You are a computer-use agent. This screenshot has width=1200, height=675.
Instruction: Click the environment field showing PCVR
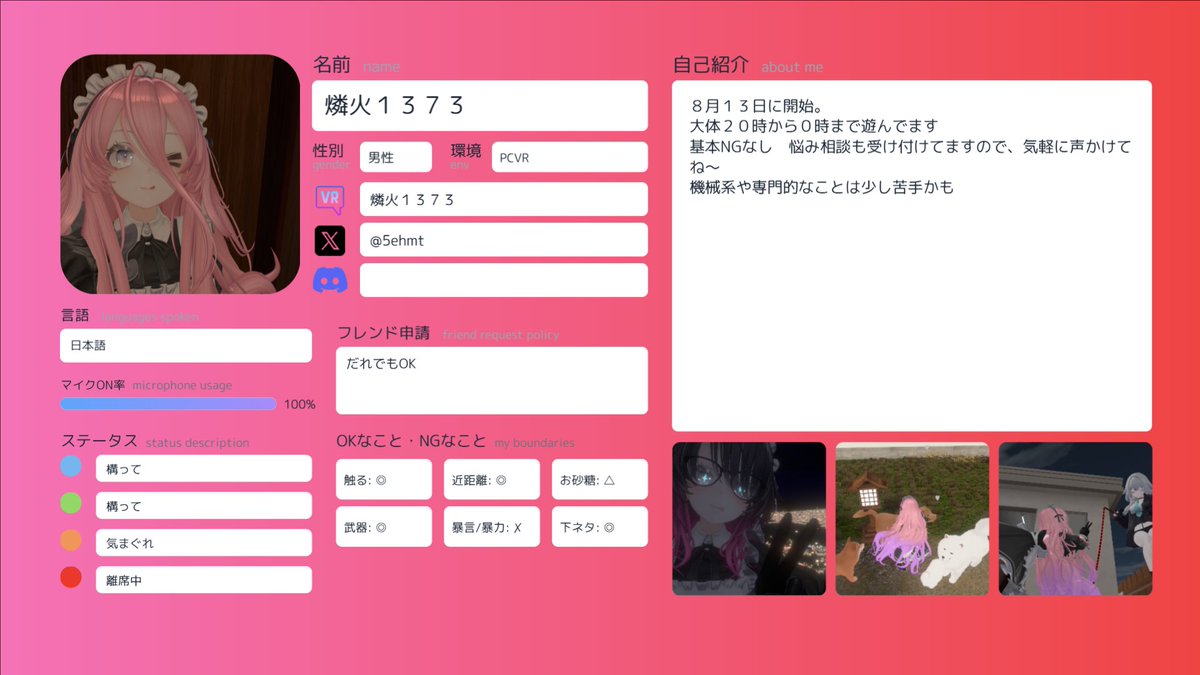570,157
